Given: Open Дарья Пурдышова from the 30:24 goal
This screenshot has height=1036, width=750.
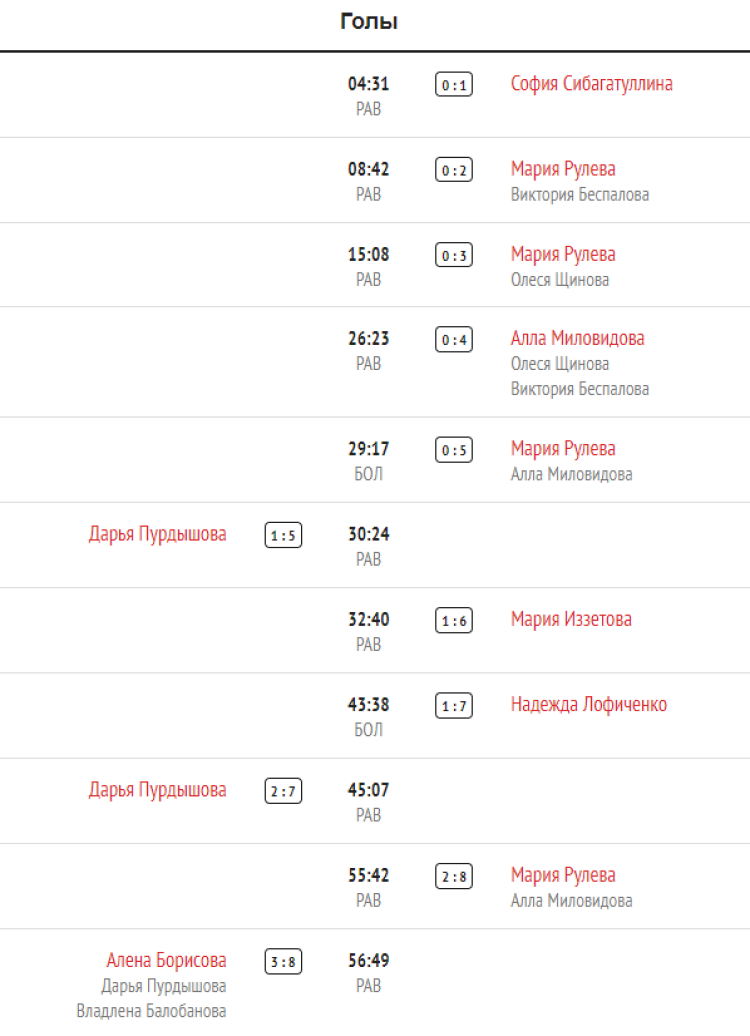Looking at the screenshot, I should pos(158,534).
